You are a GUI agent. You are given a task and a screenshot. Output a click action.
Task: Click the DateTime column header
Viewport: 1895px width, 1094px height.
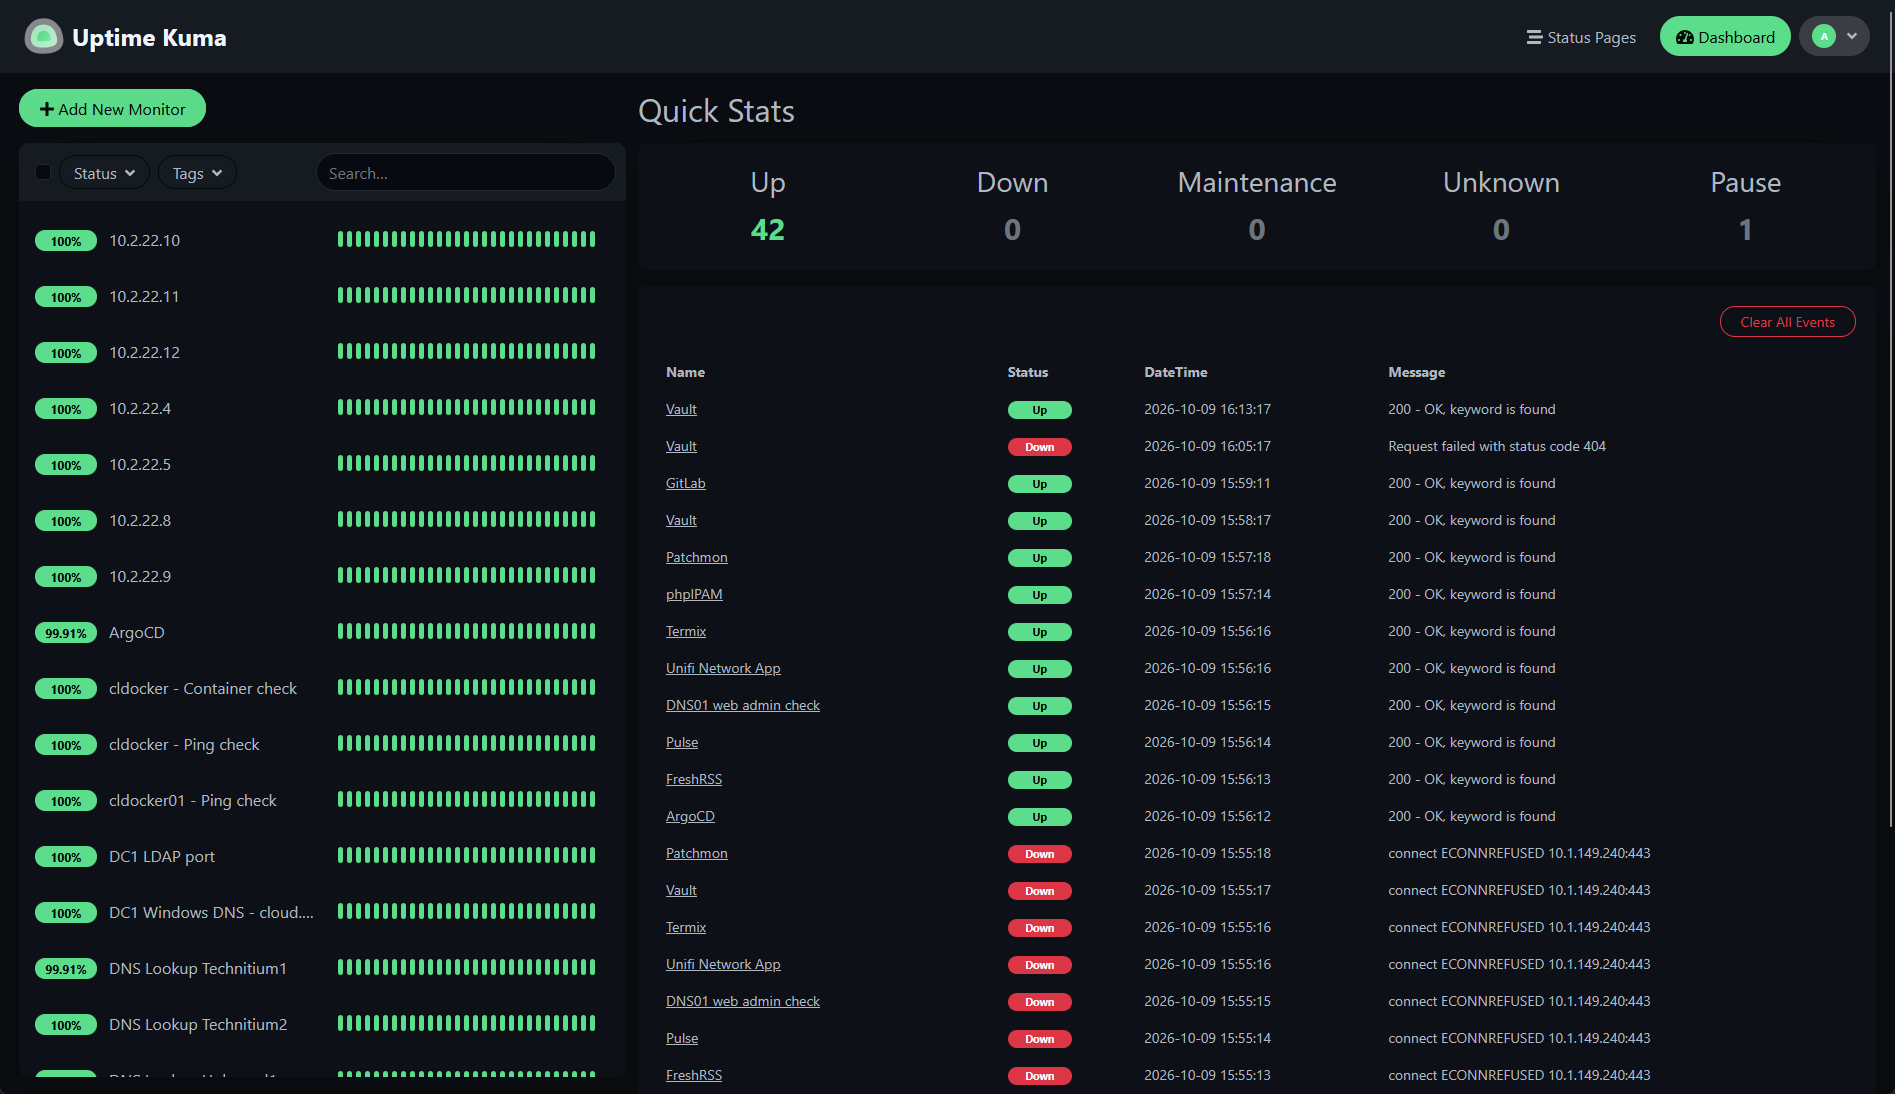1175,372
